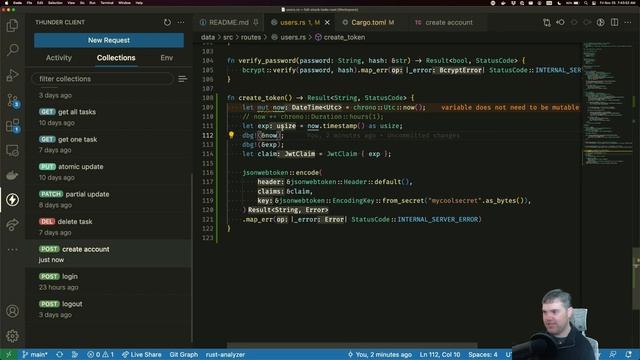Open remote window indicator in status bar
Viewport: 640px width, 360px height.
point(8,355)
